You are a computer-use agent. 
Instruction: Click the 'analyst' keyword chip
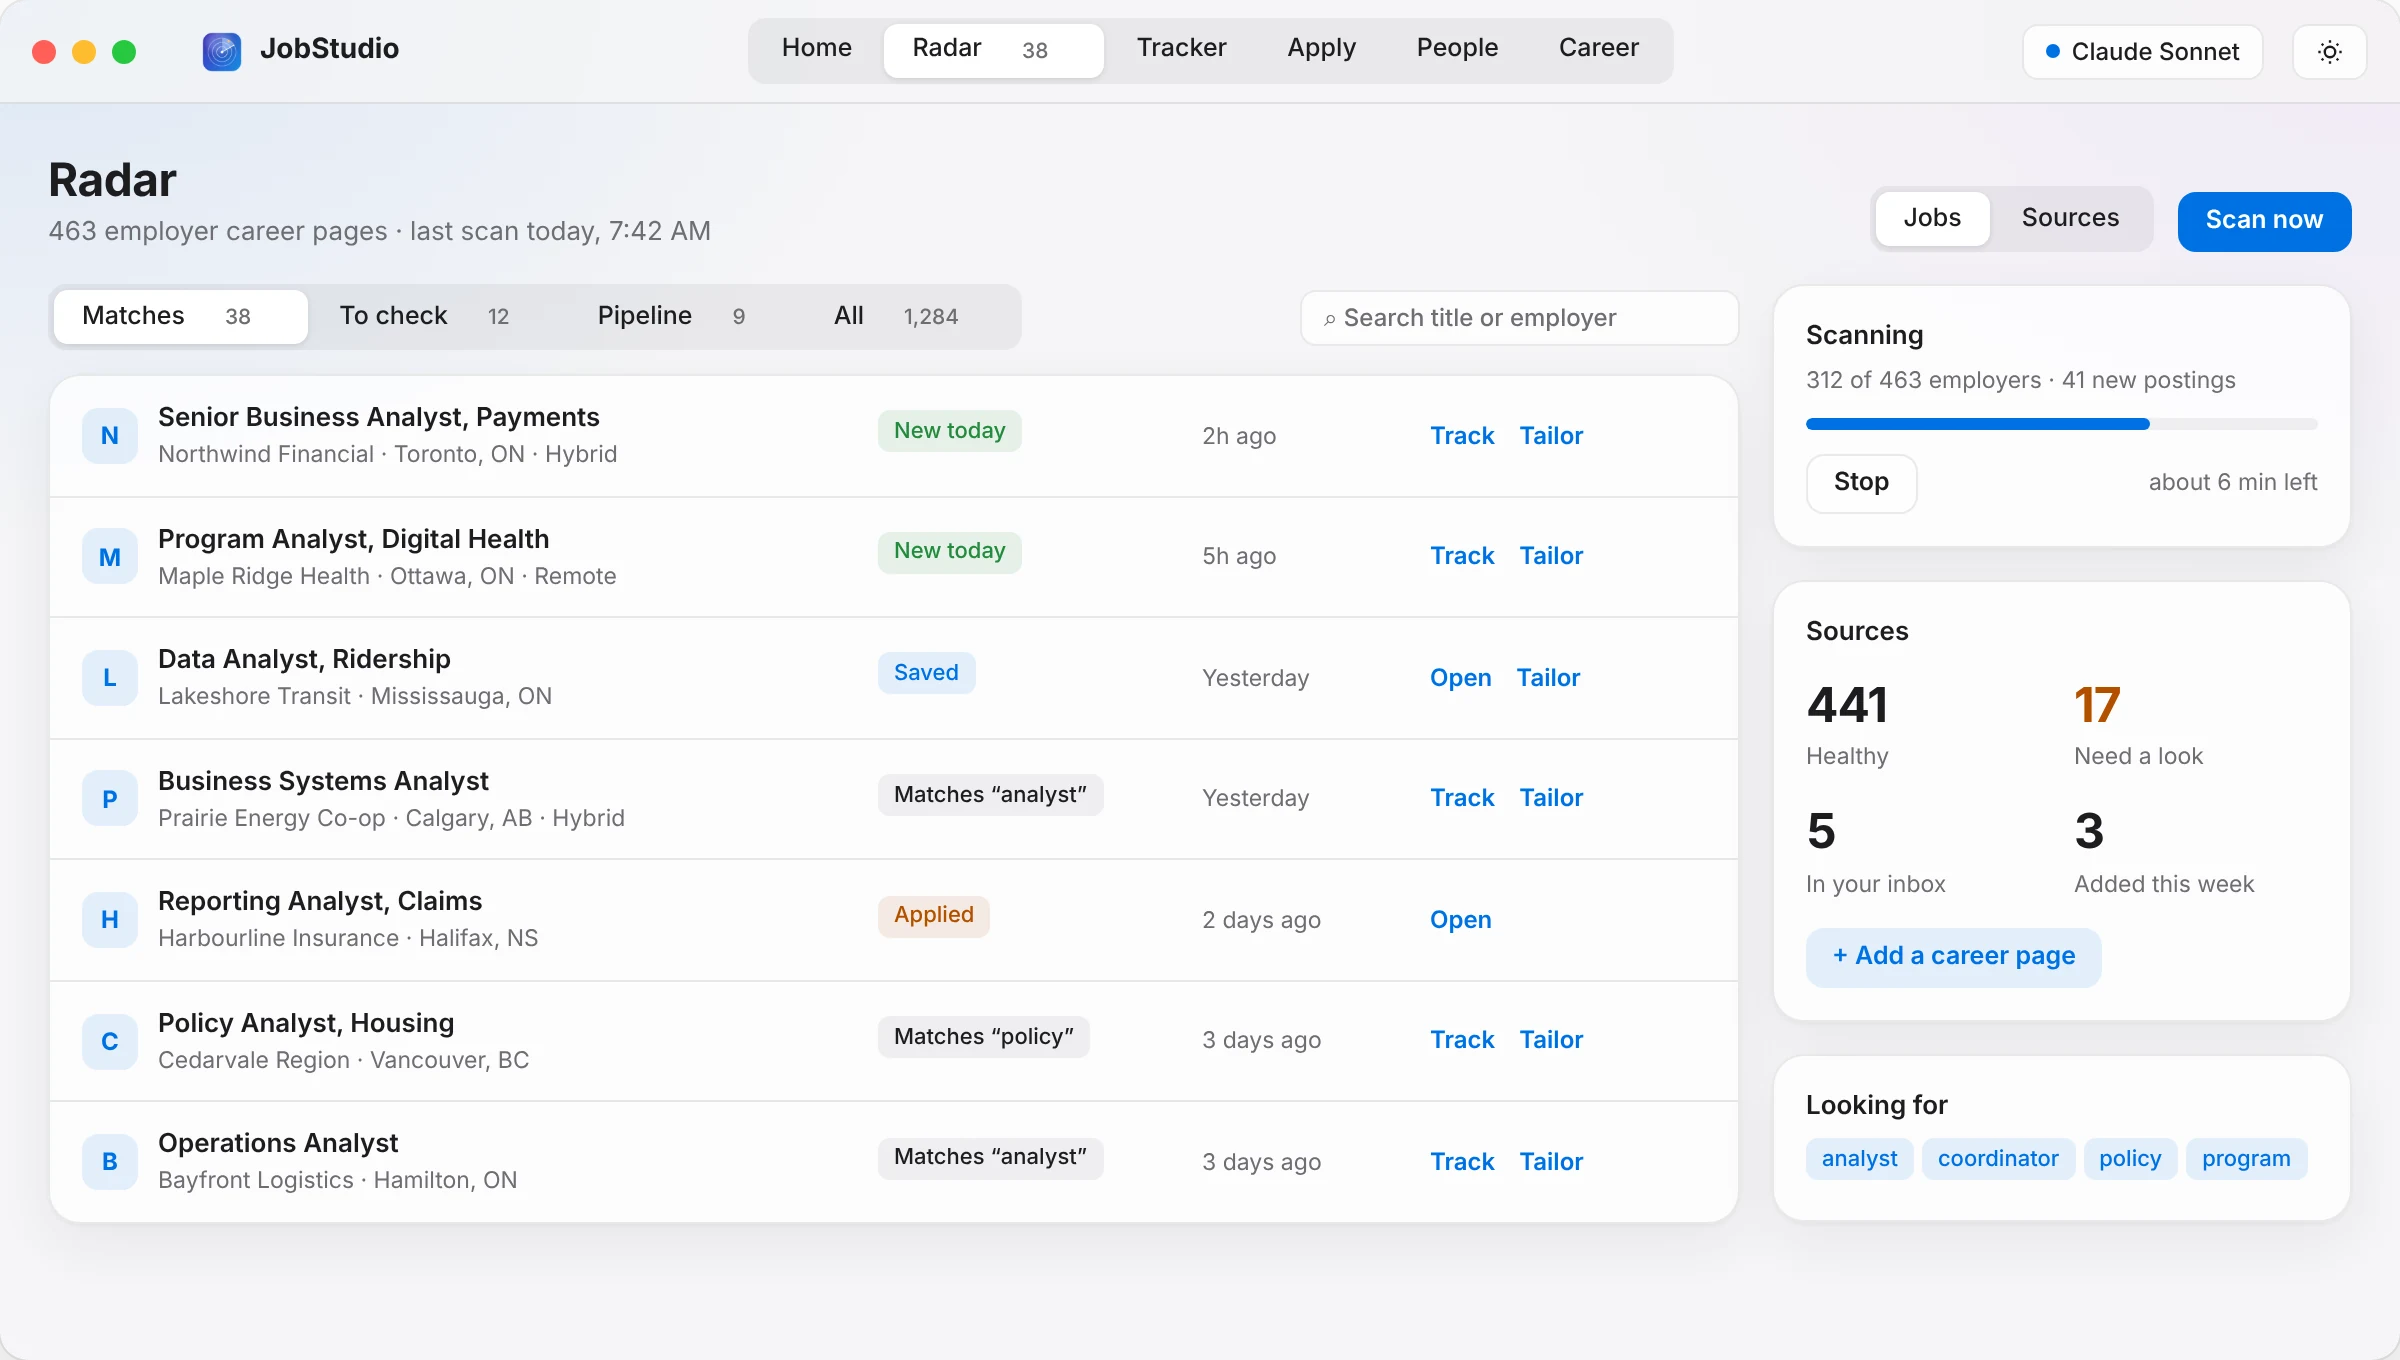click(x=1859, y=1159)
